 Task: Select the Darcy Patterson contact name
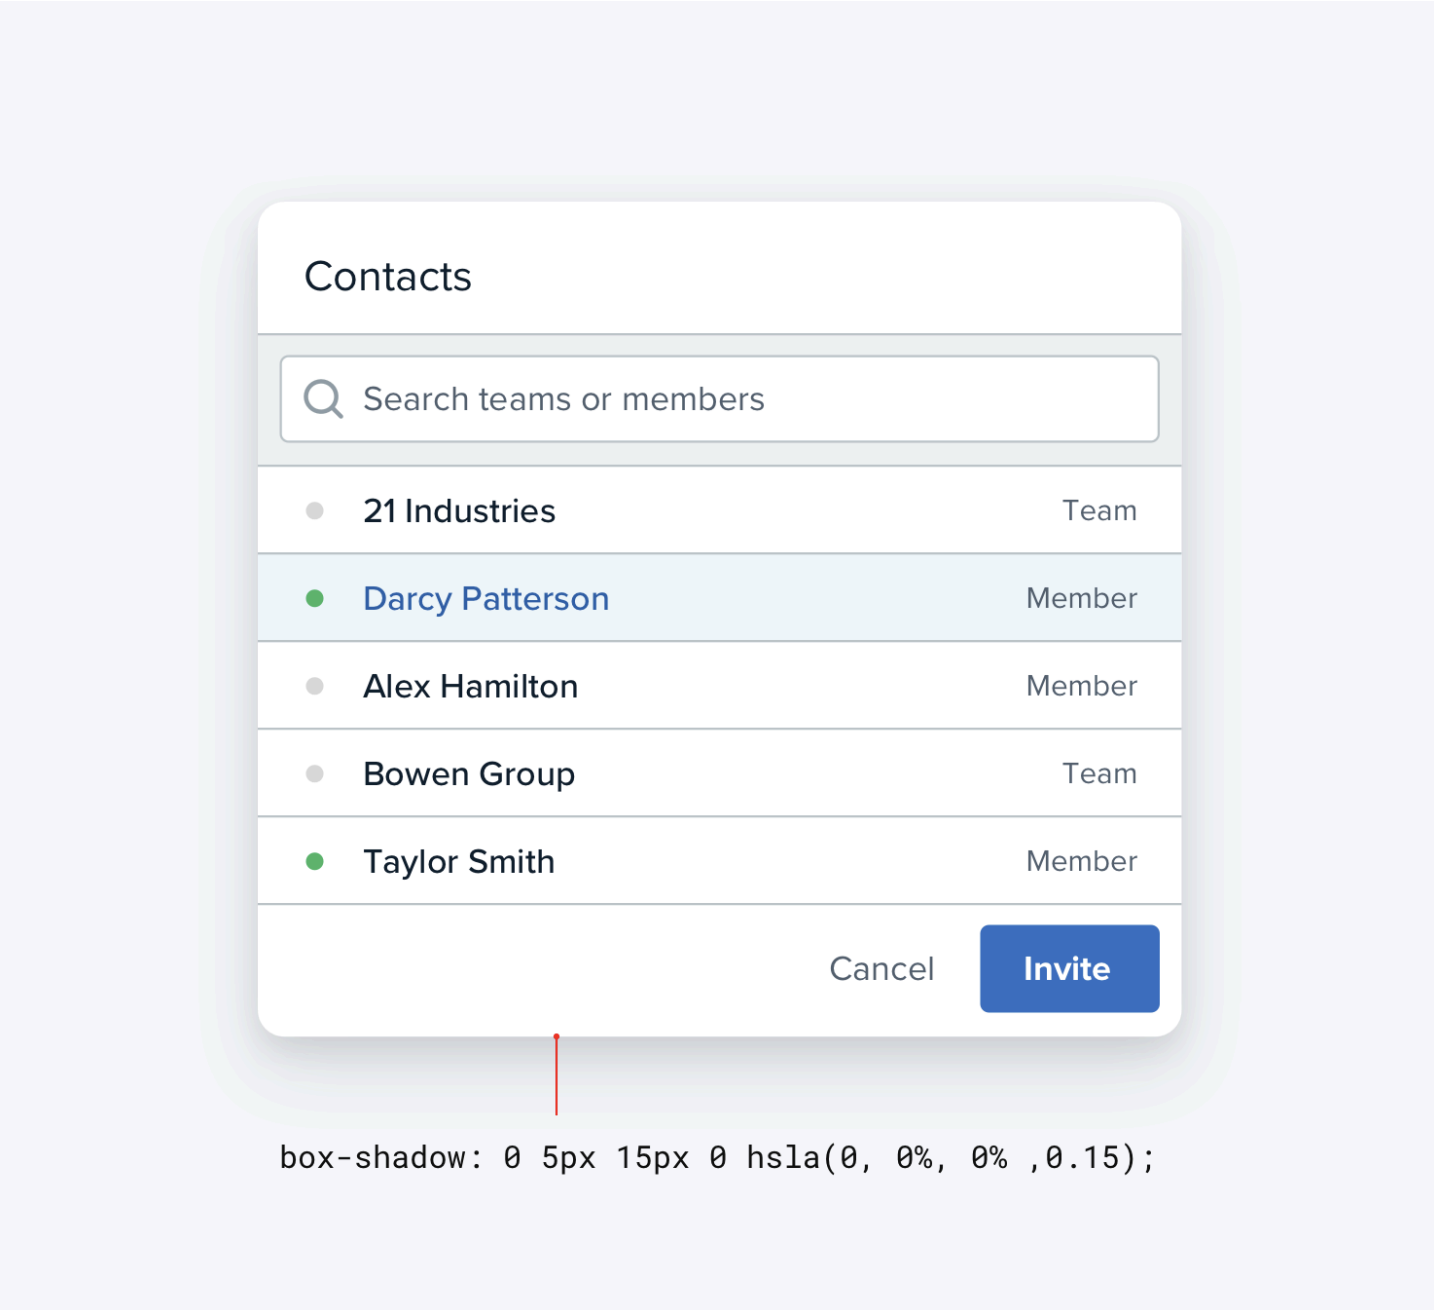(486, 599)
